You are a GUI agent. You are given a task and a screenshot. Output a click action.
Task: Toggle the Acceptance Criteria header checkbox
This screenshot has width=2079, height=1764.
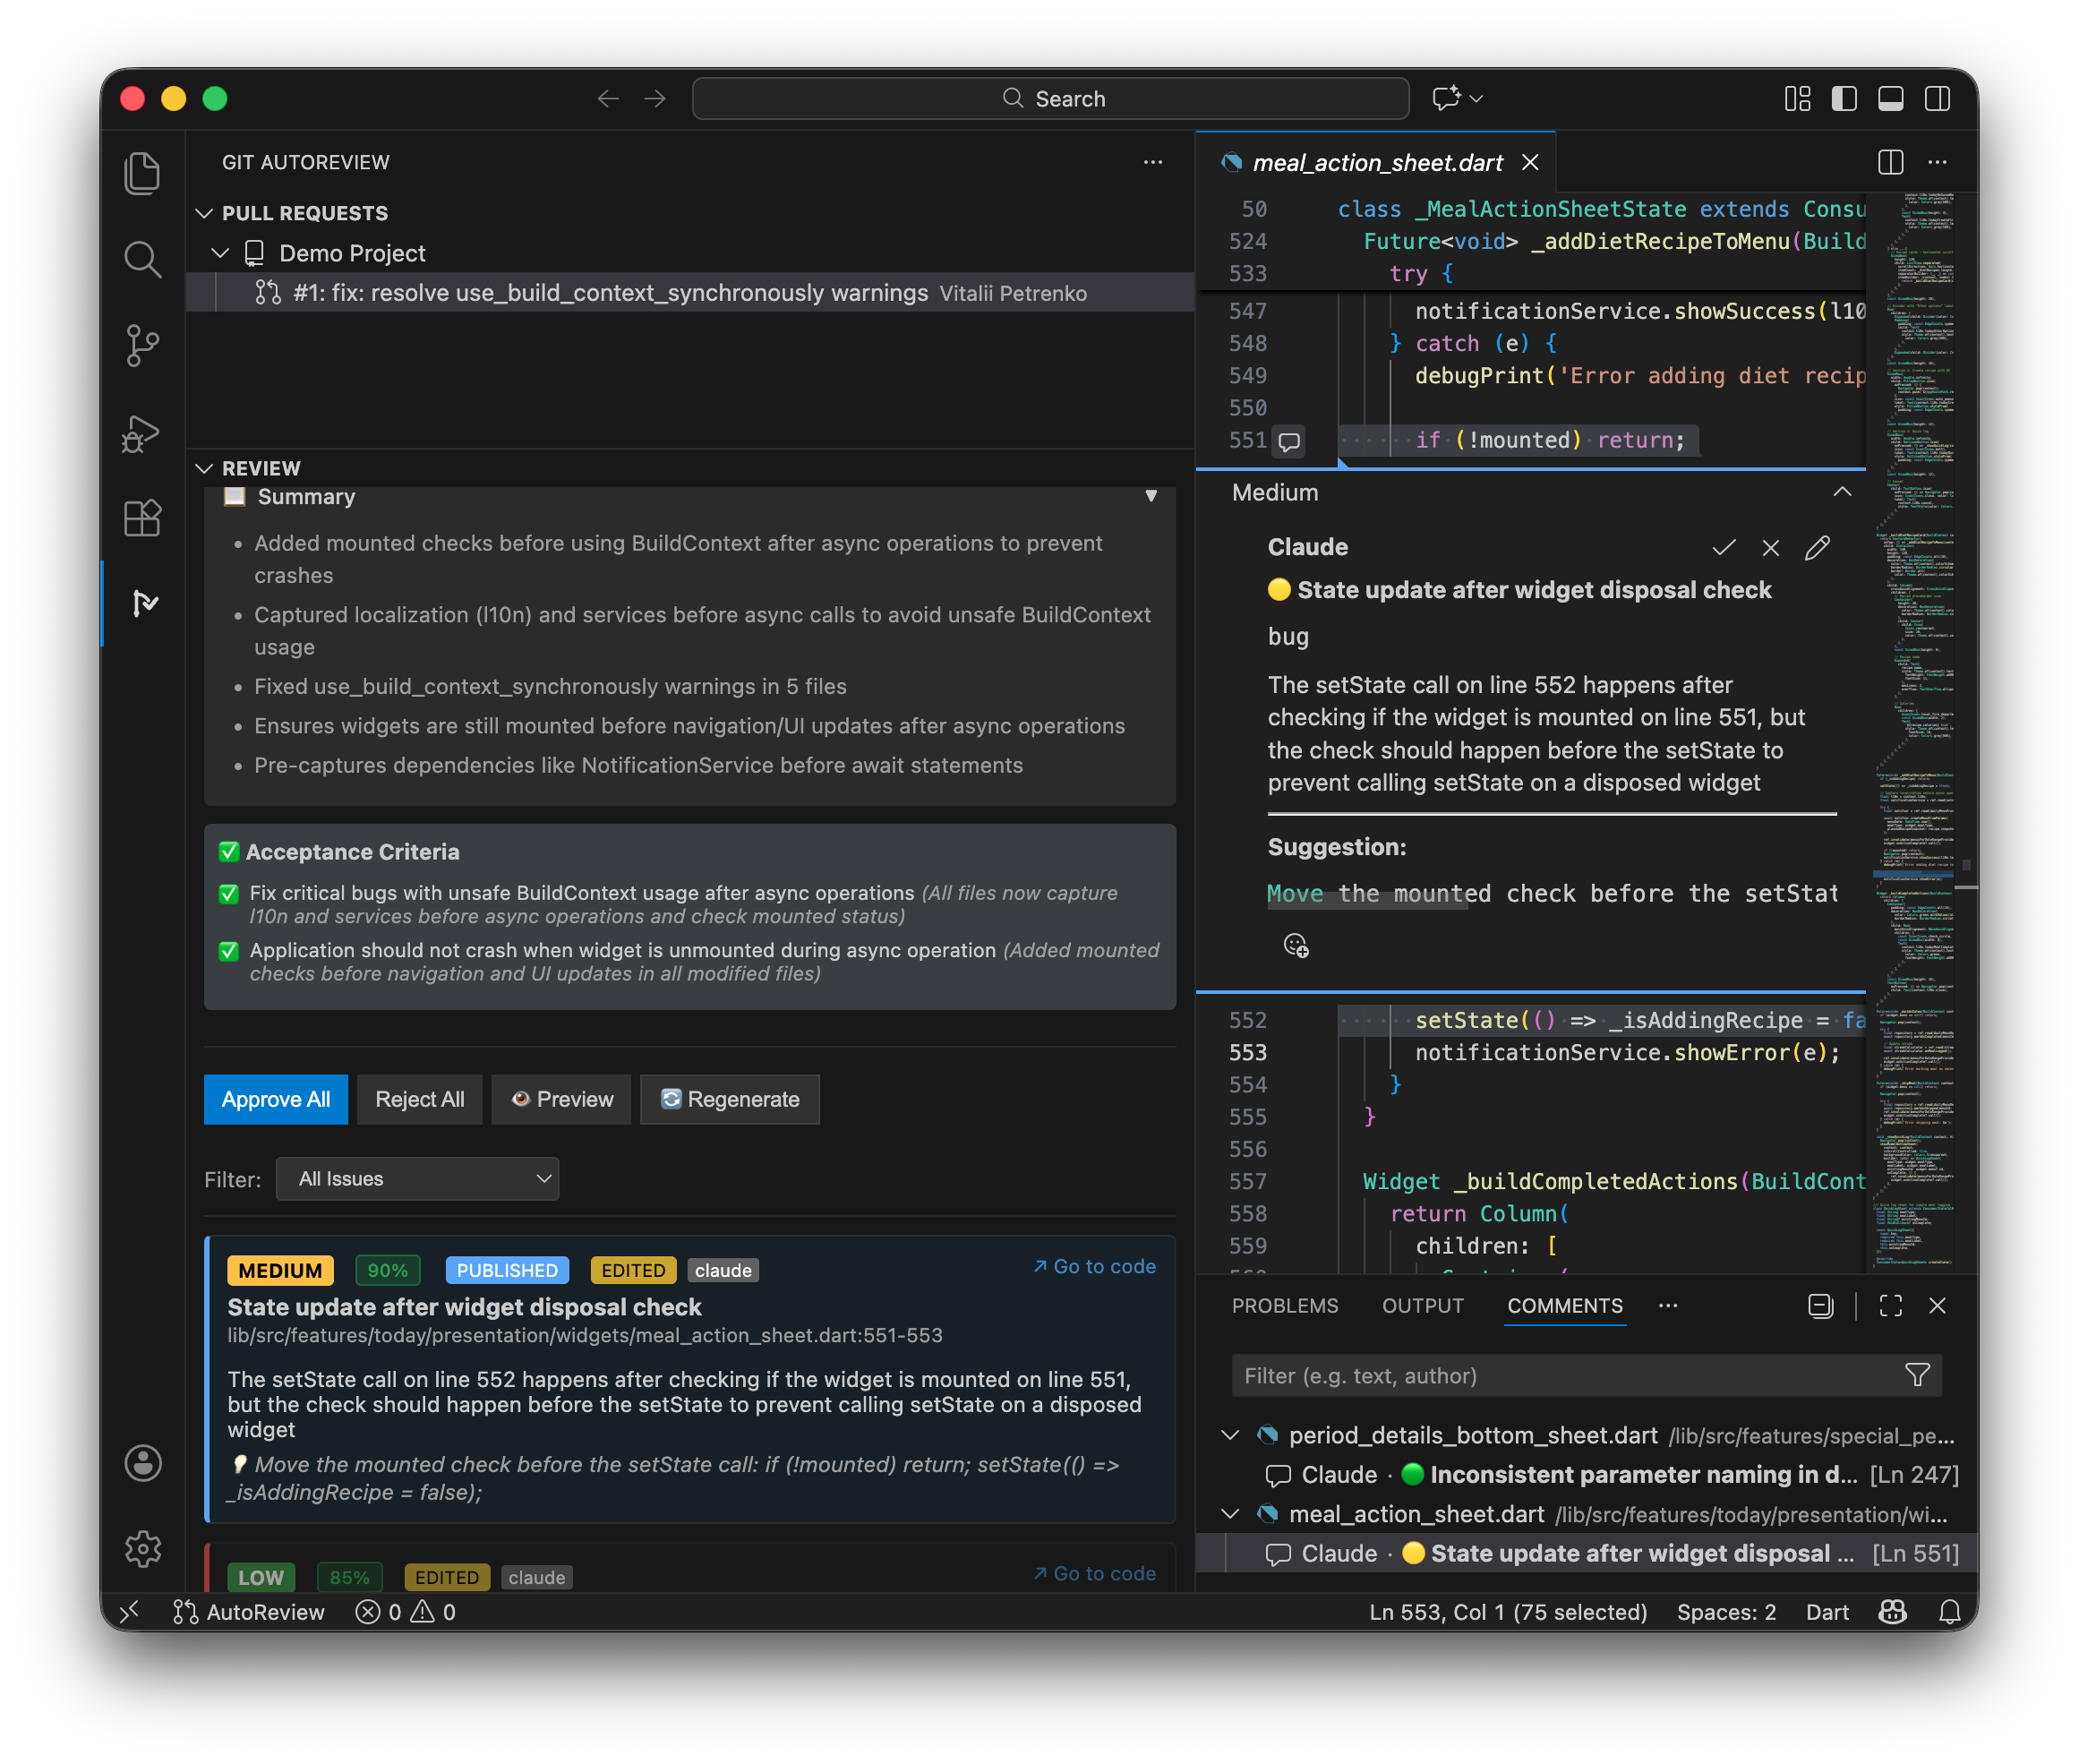click(x=230, y=851)
